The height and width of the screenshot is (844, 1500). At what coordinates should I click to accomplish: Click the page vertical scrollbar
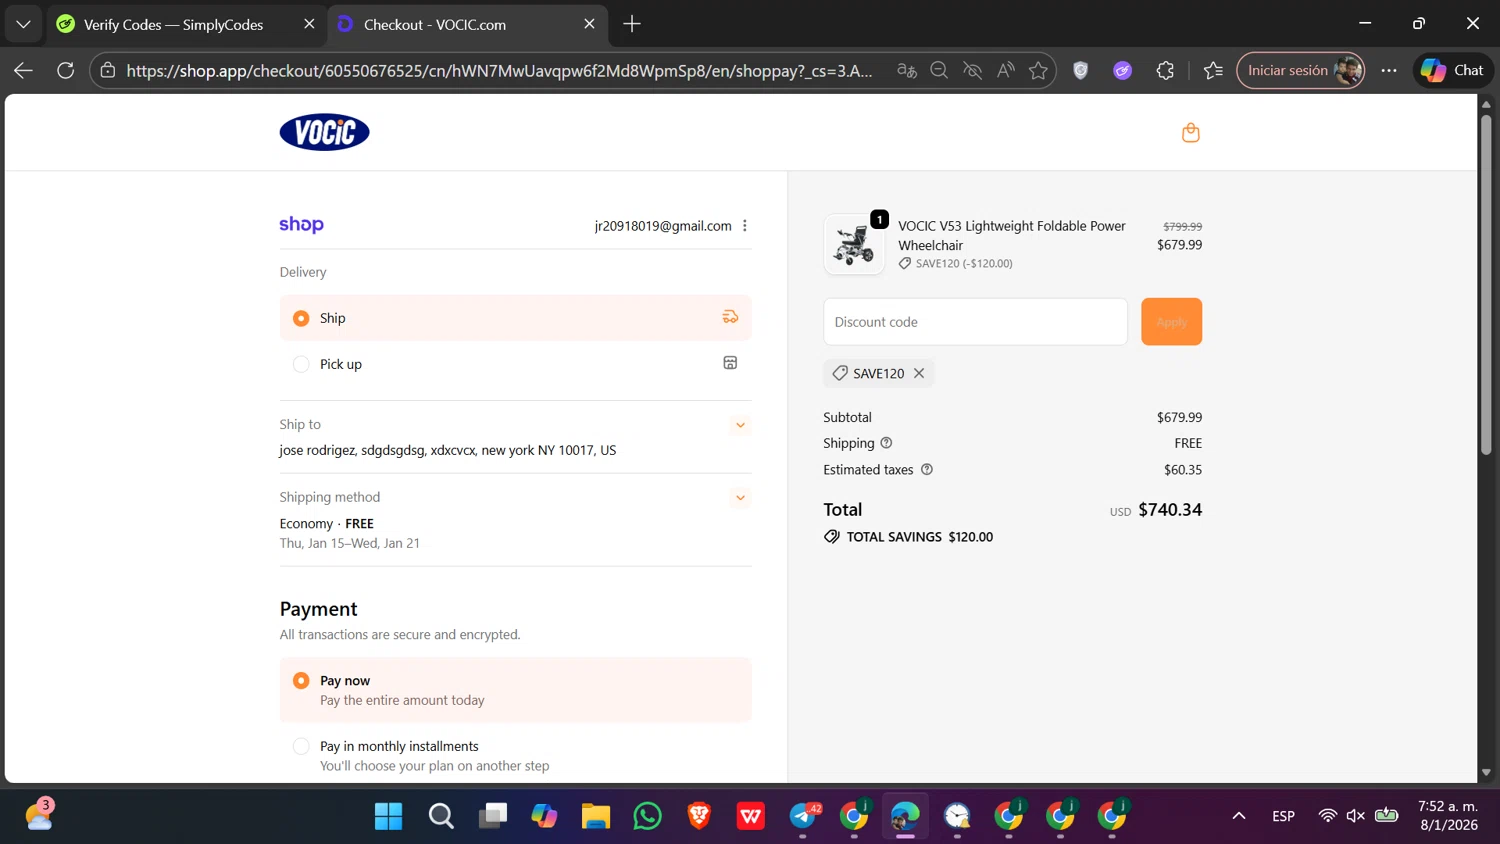pyautogui.click(x=1486, y=285)
